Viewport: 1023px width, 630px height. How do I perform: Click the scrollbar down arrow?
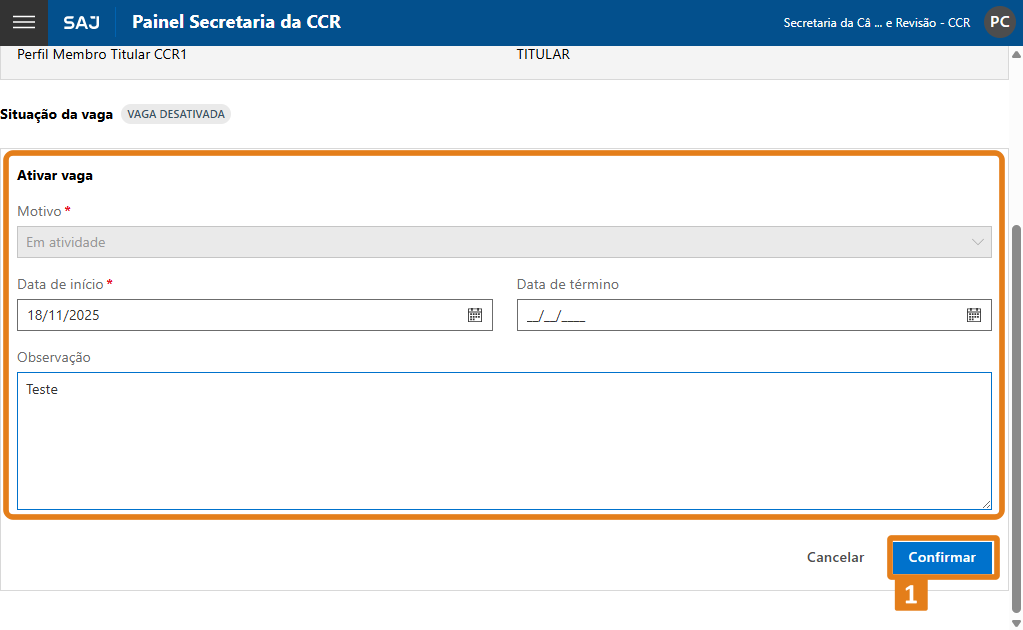coord(1017,622)
